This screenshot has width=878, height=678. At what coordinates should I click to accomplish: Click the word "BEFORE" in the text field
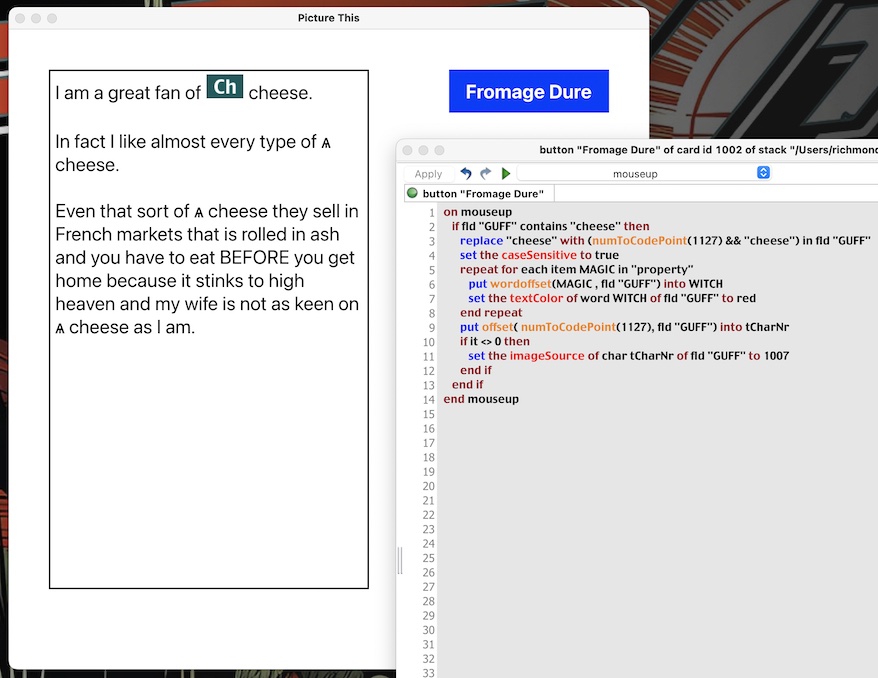[x=254, y=258]
